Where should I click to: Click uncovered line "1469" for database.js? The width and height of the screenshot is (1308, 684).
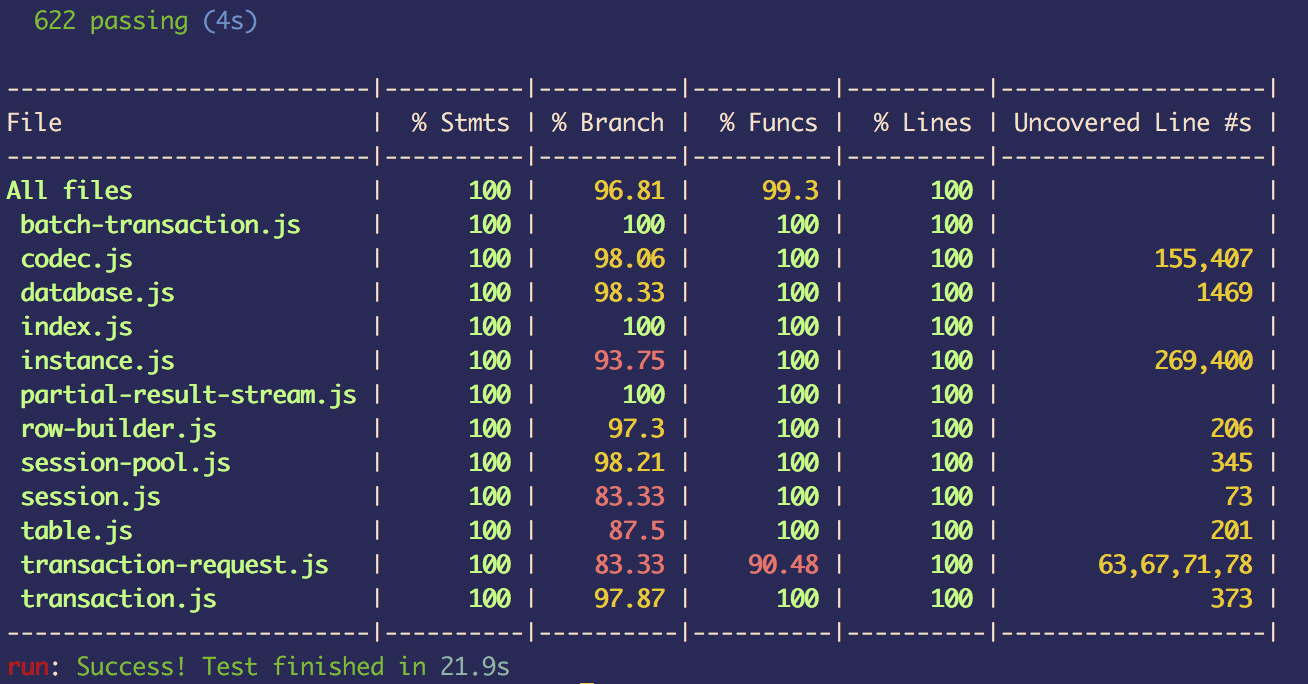(x=1224, y=293)
